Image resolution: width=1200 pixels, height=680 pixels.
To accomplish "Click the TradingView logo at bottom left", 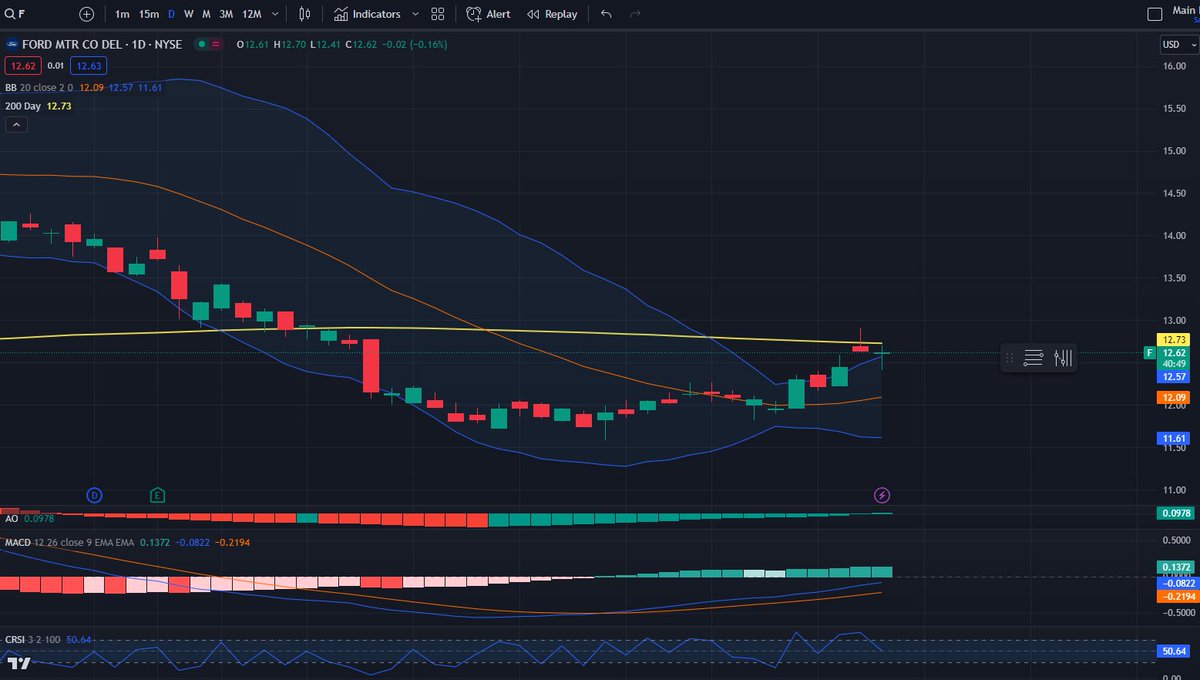I will pyautogui.click(x=18, y=663).
